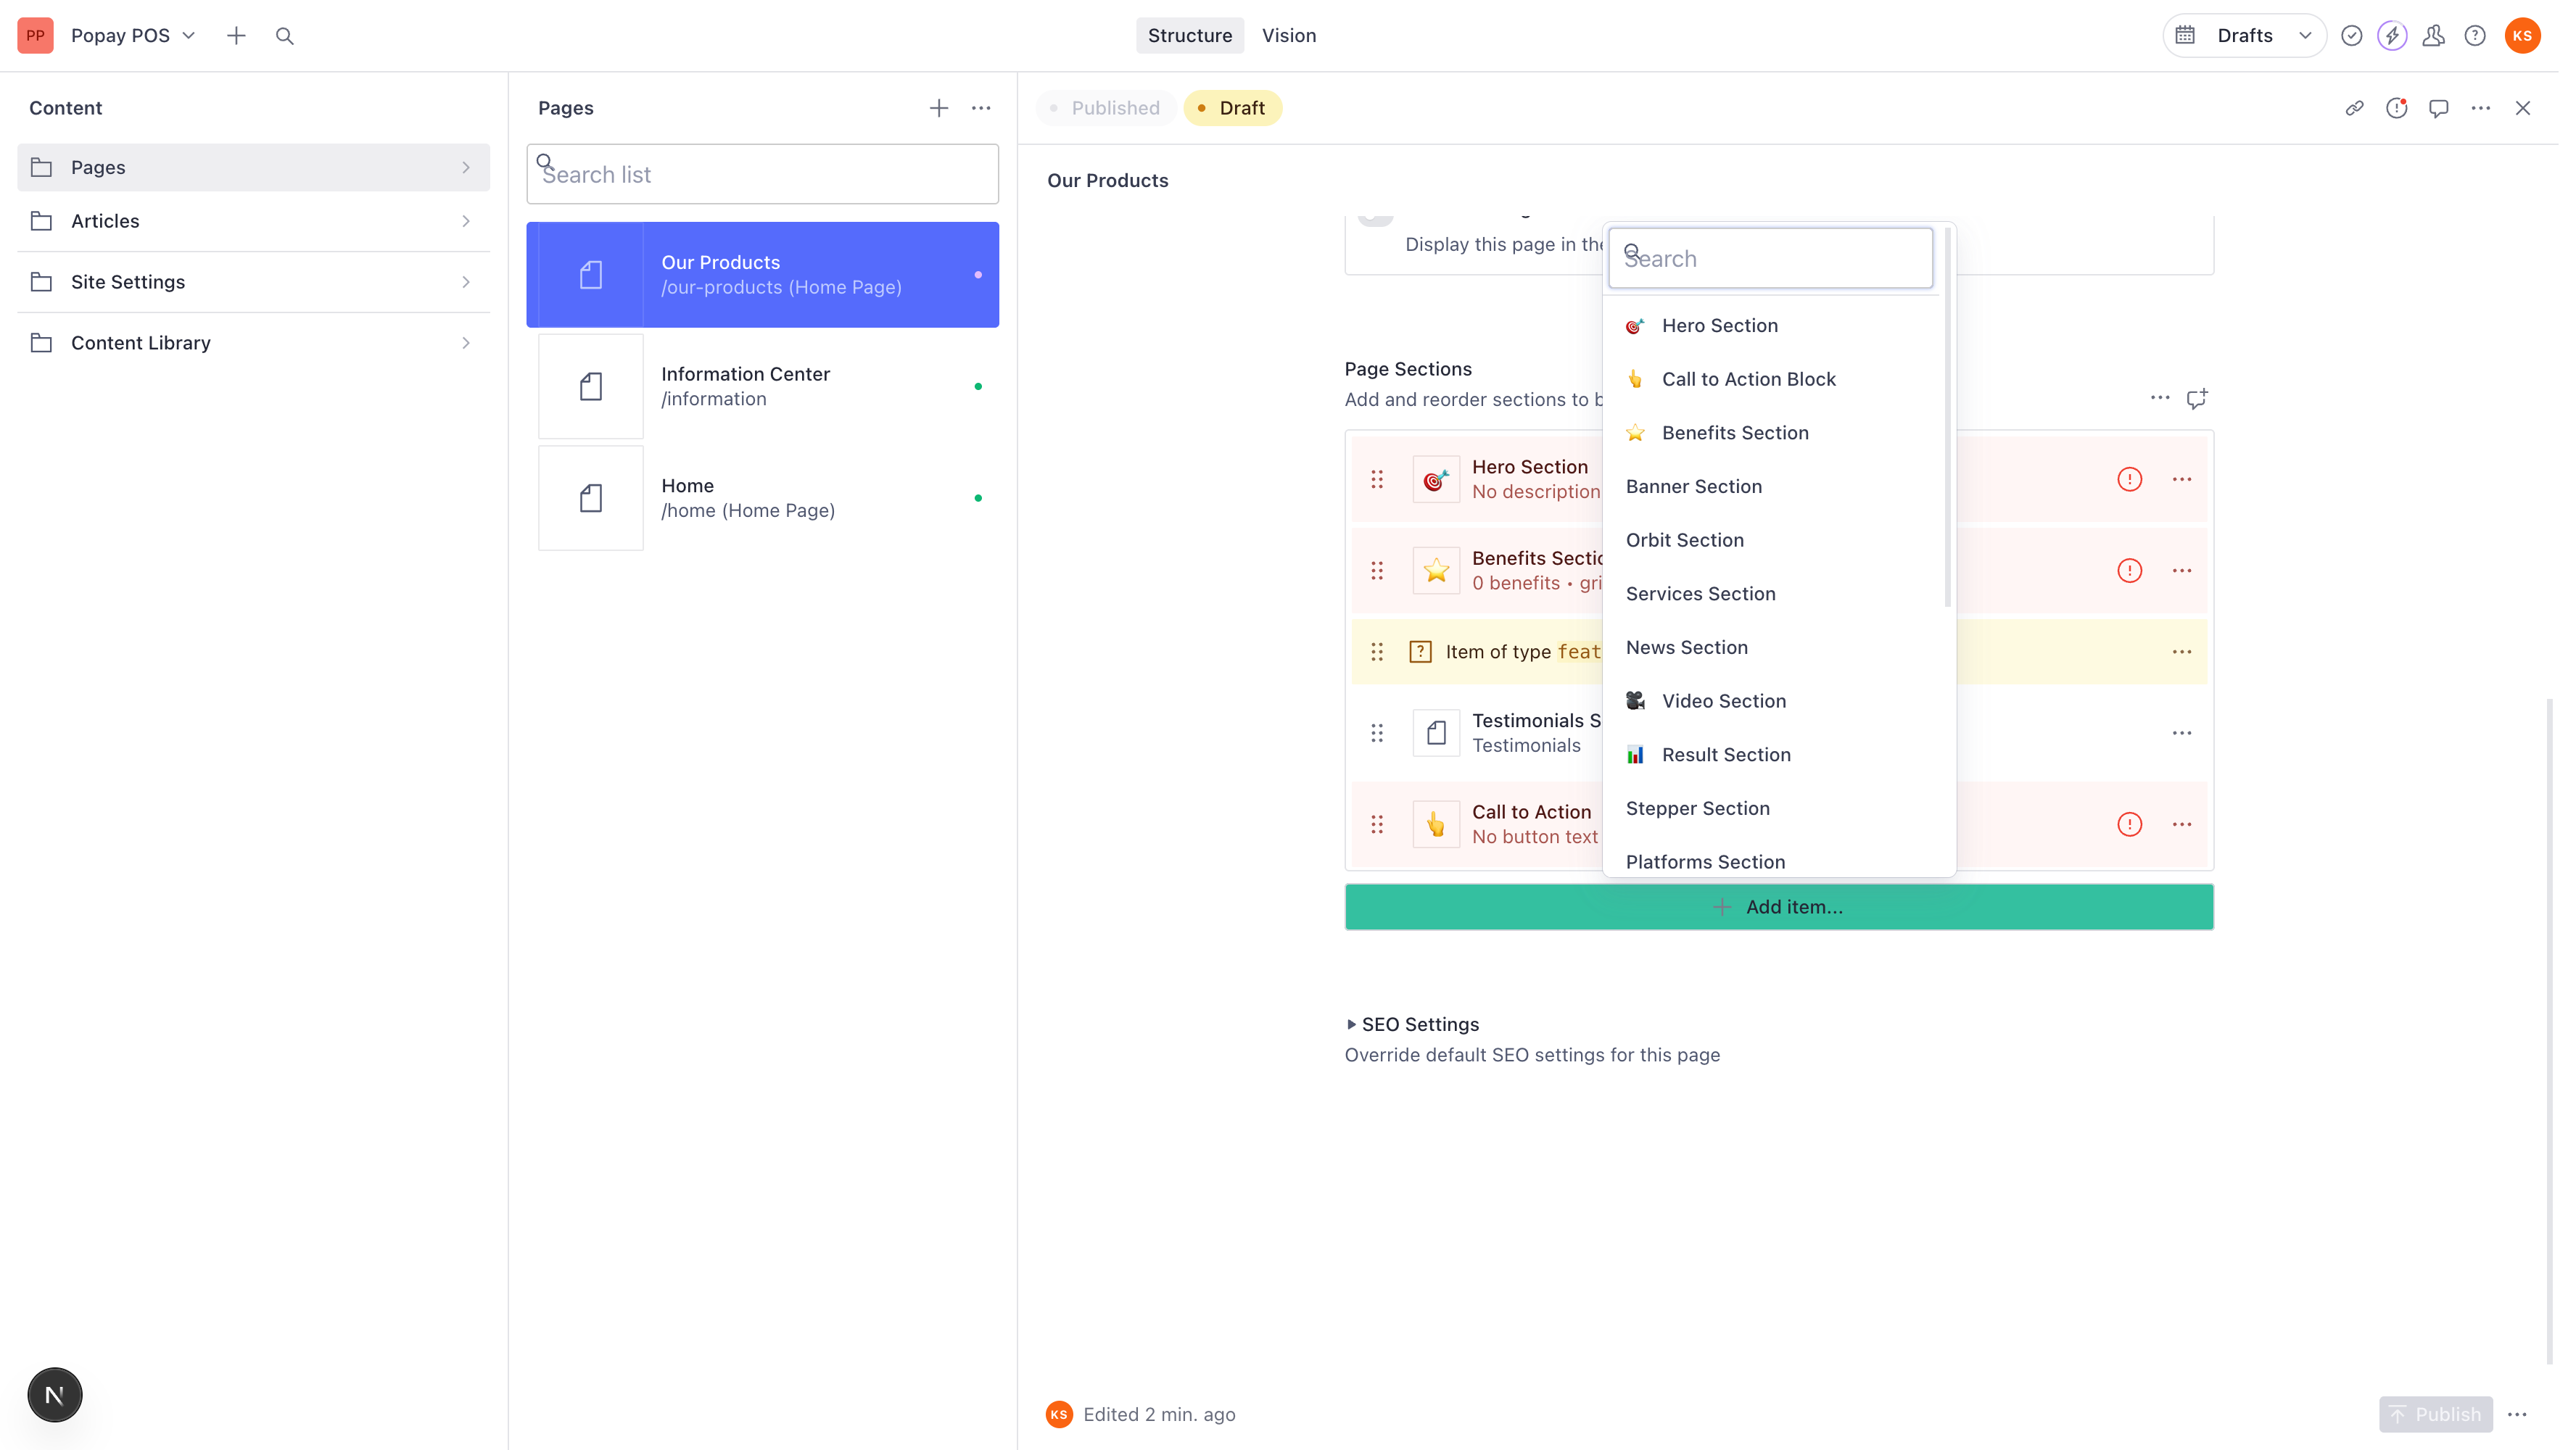Open Page Sections field options ellipsis
2576x1450 pixels.
point(2160,398)
